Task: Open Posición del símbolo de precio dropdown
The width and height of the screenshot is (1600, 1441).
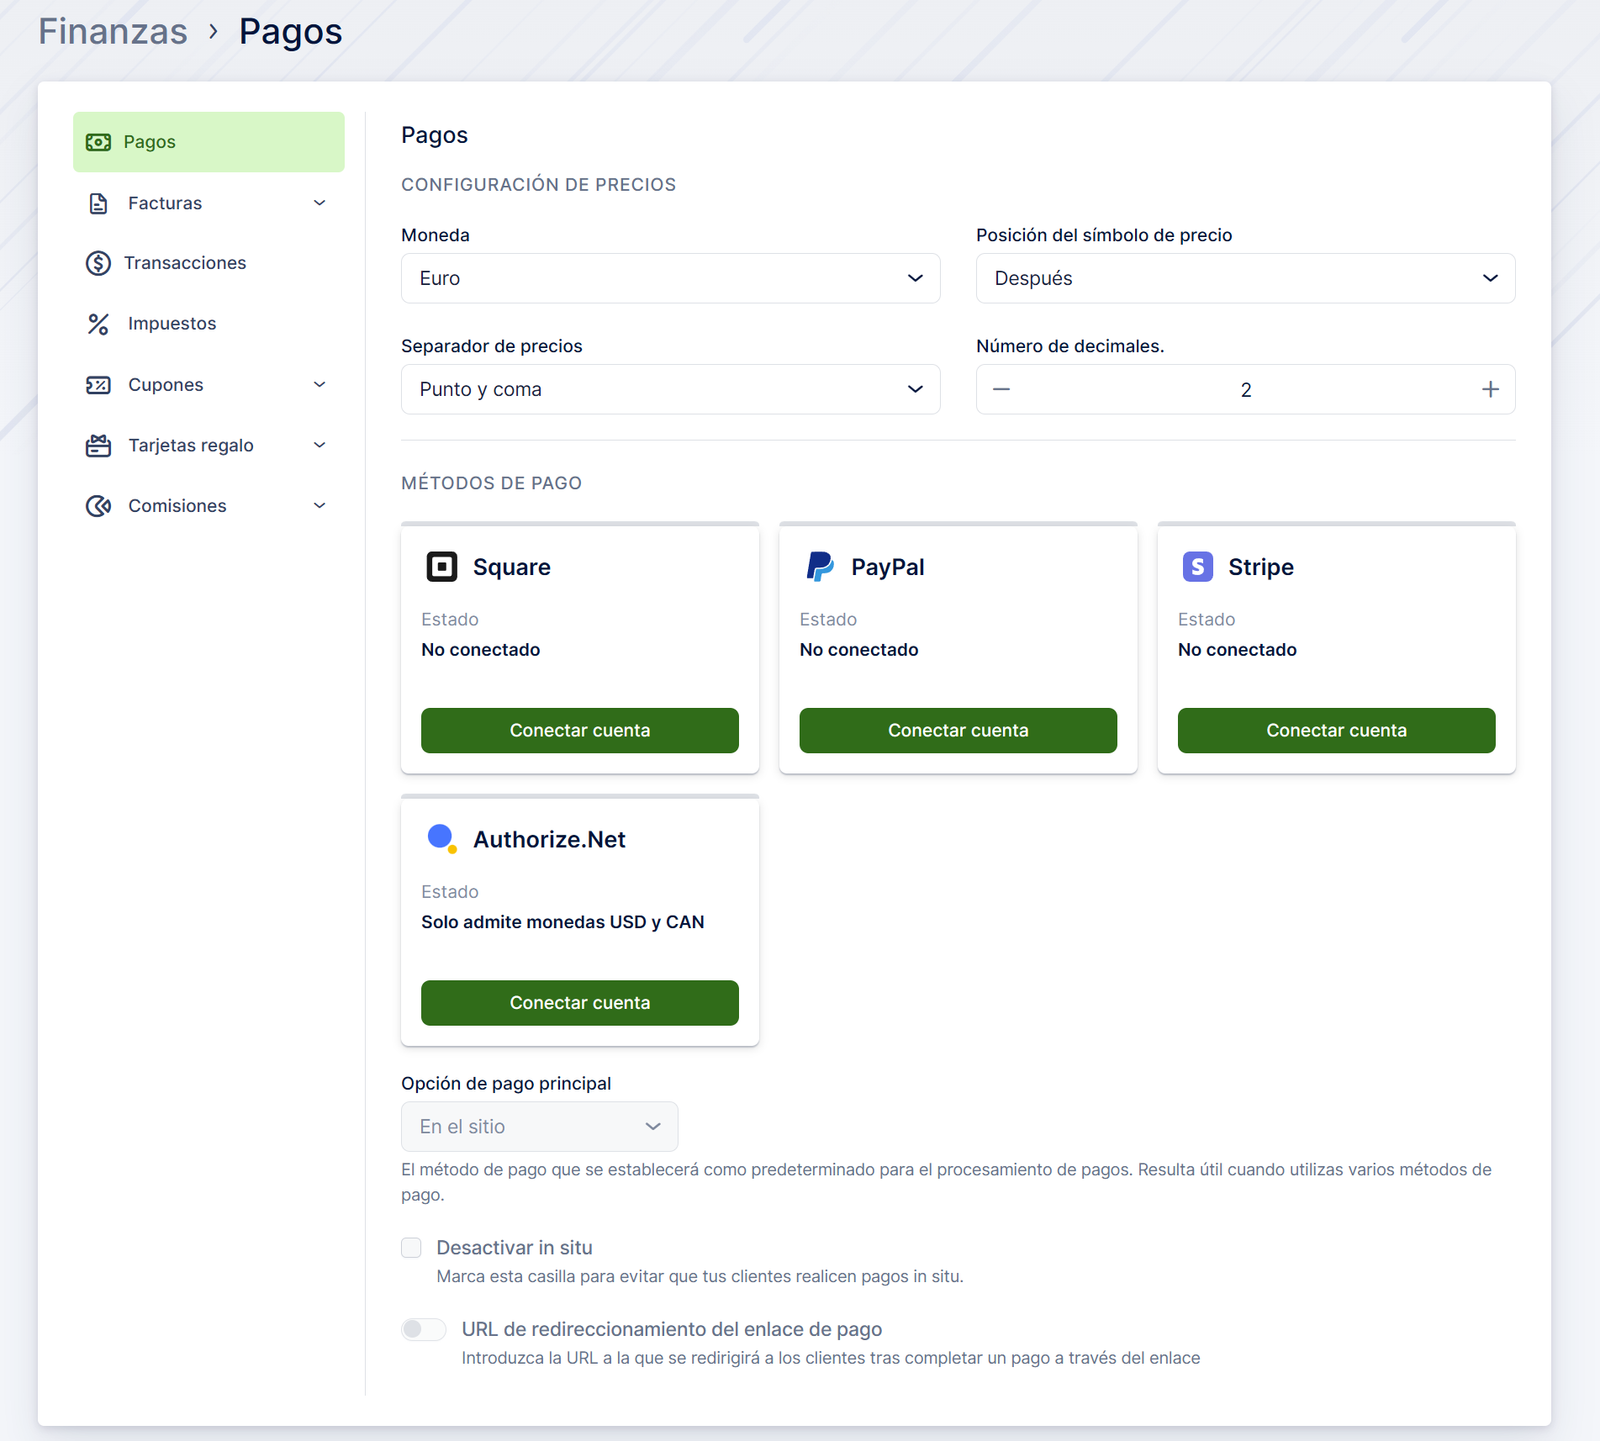Action: (x=1245, y=278)
